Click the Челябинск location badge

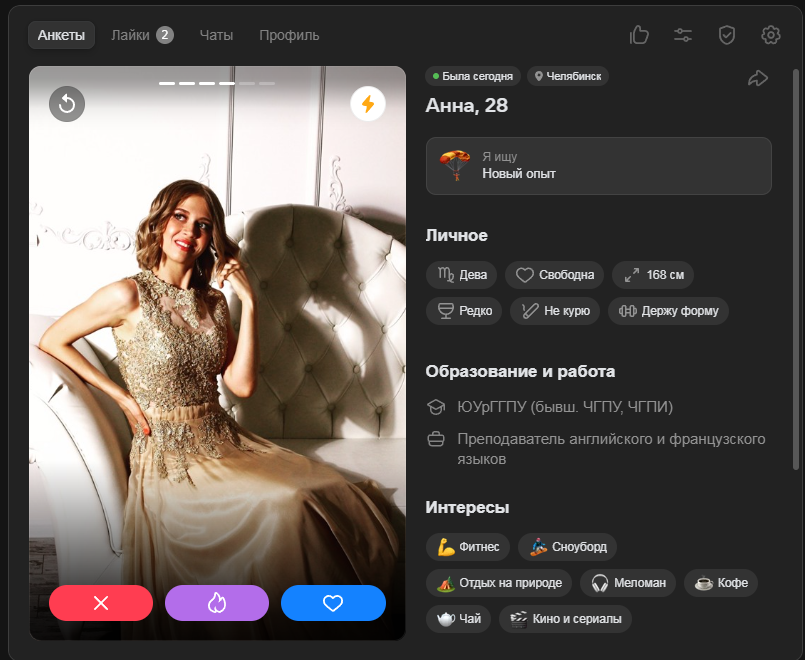pos(568,76)
